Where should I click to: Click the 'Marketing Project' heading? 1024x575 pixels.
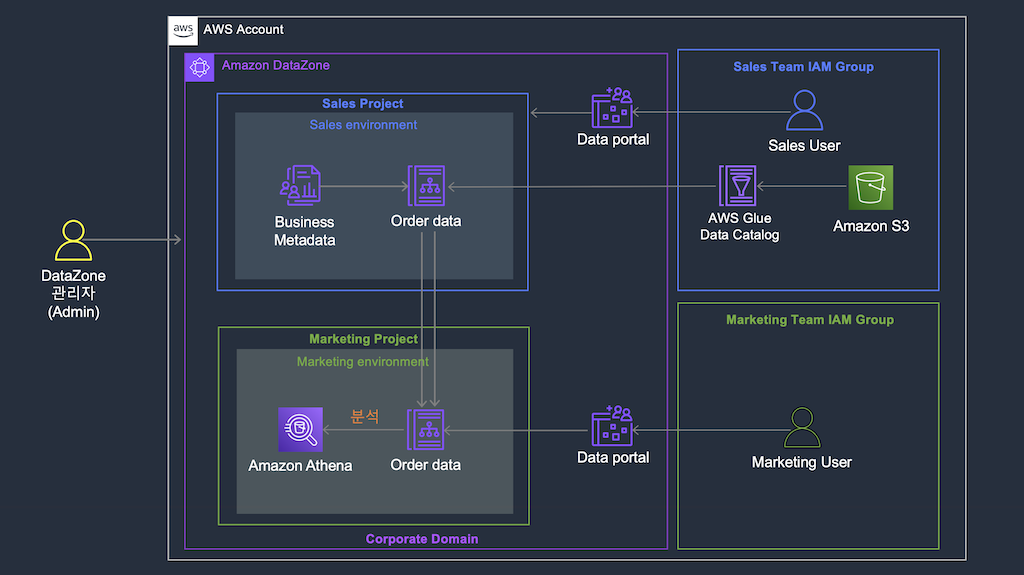coord(363,338)
